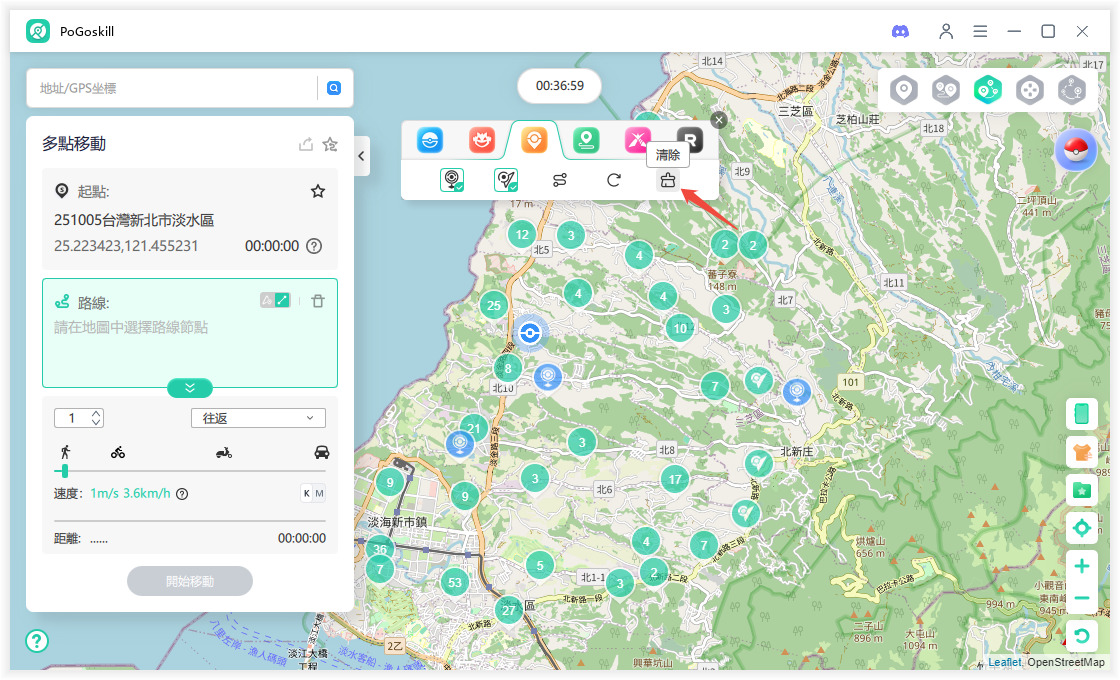
Task: Open the Leaflet link
Action: tap(1004, 662)
